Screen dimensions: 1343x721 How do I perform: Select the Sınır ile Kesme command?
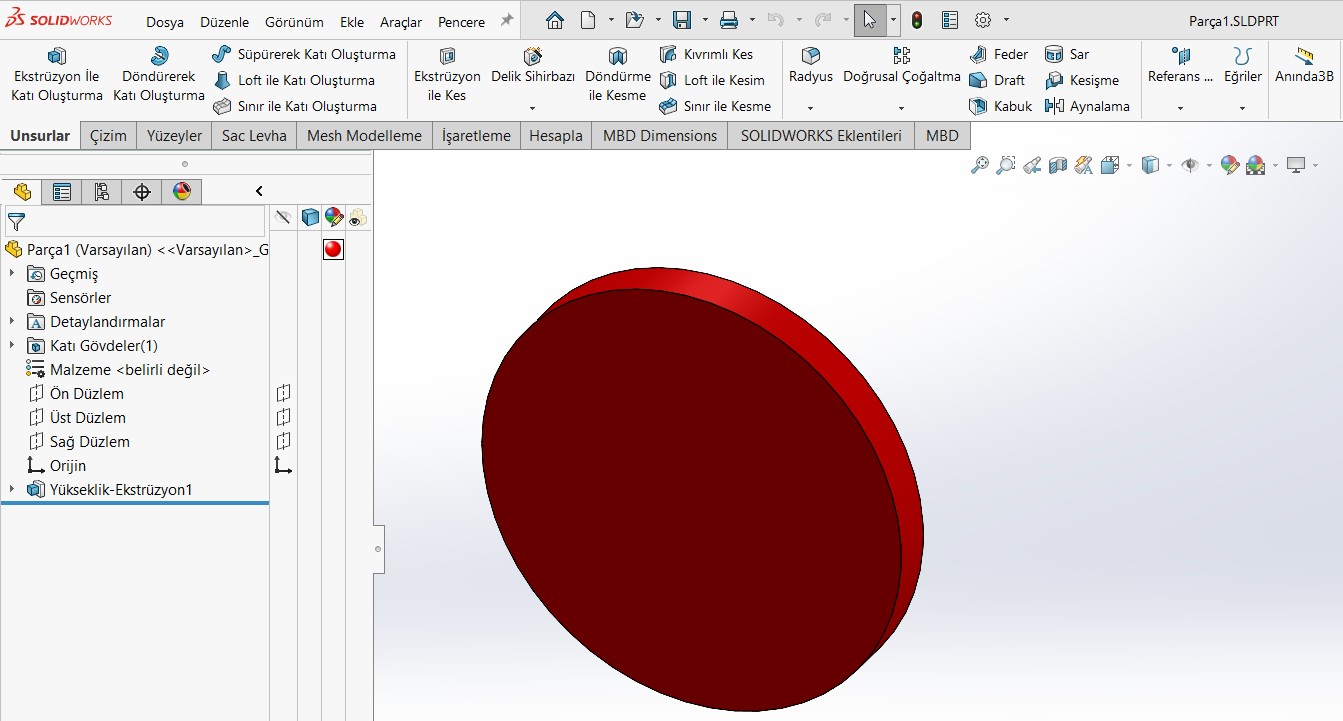[x=715, y=106]
